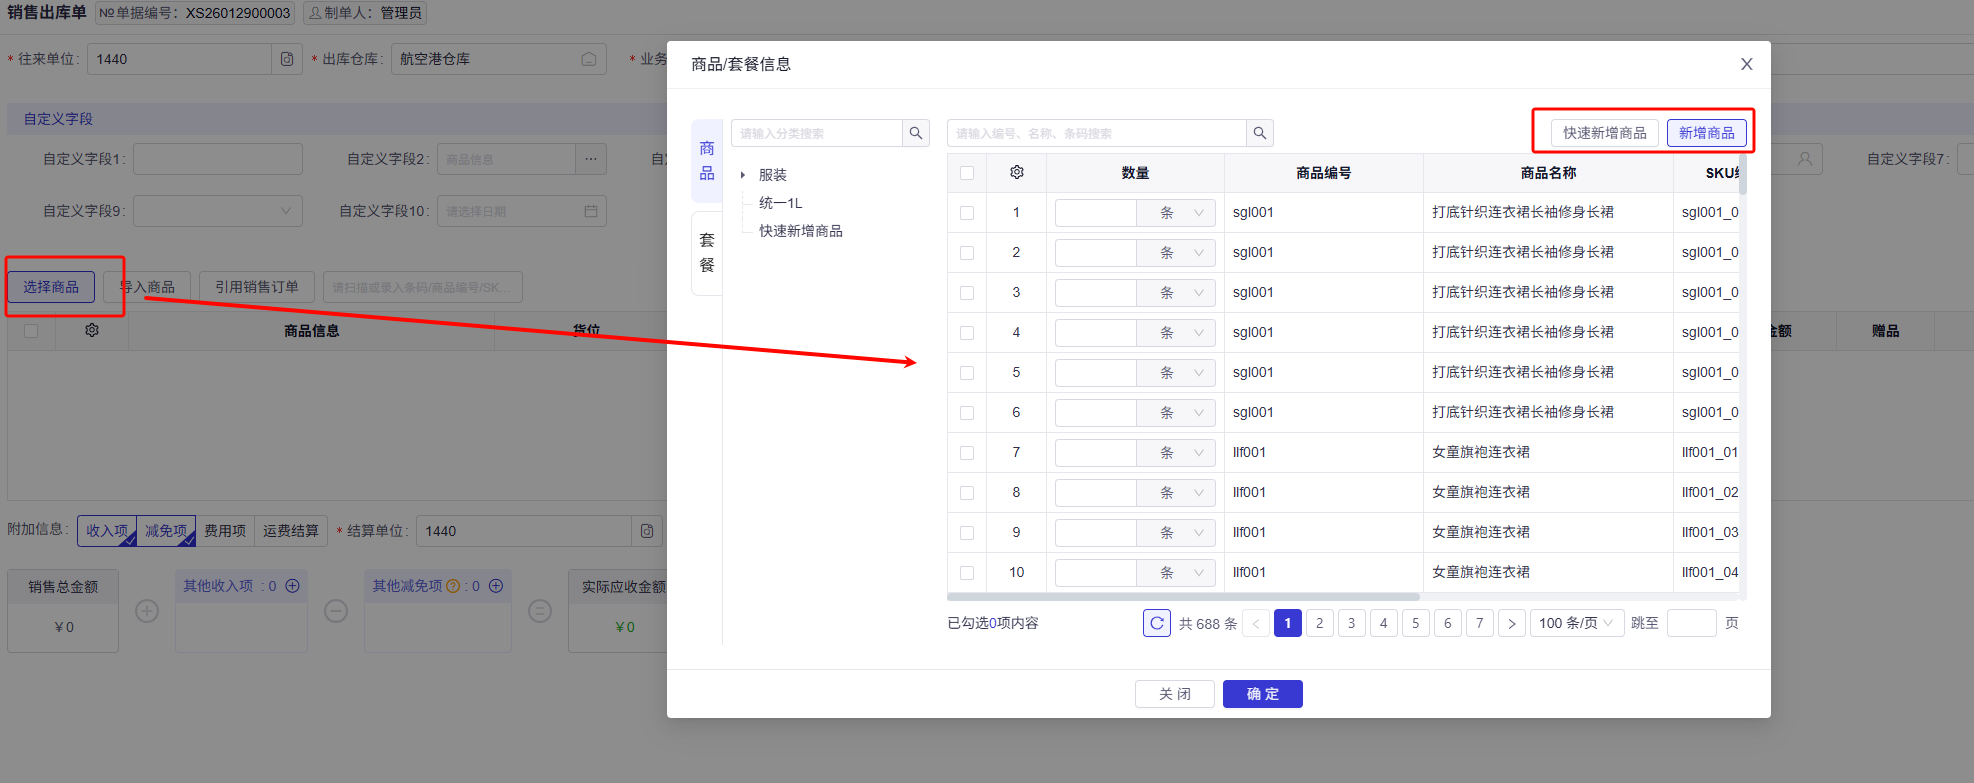Click the 往来单位 picker icon
1974x783 pixels.
click(287, 59)
